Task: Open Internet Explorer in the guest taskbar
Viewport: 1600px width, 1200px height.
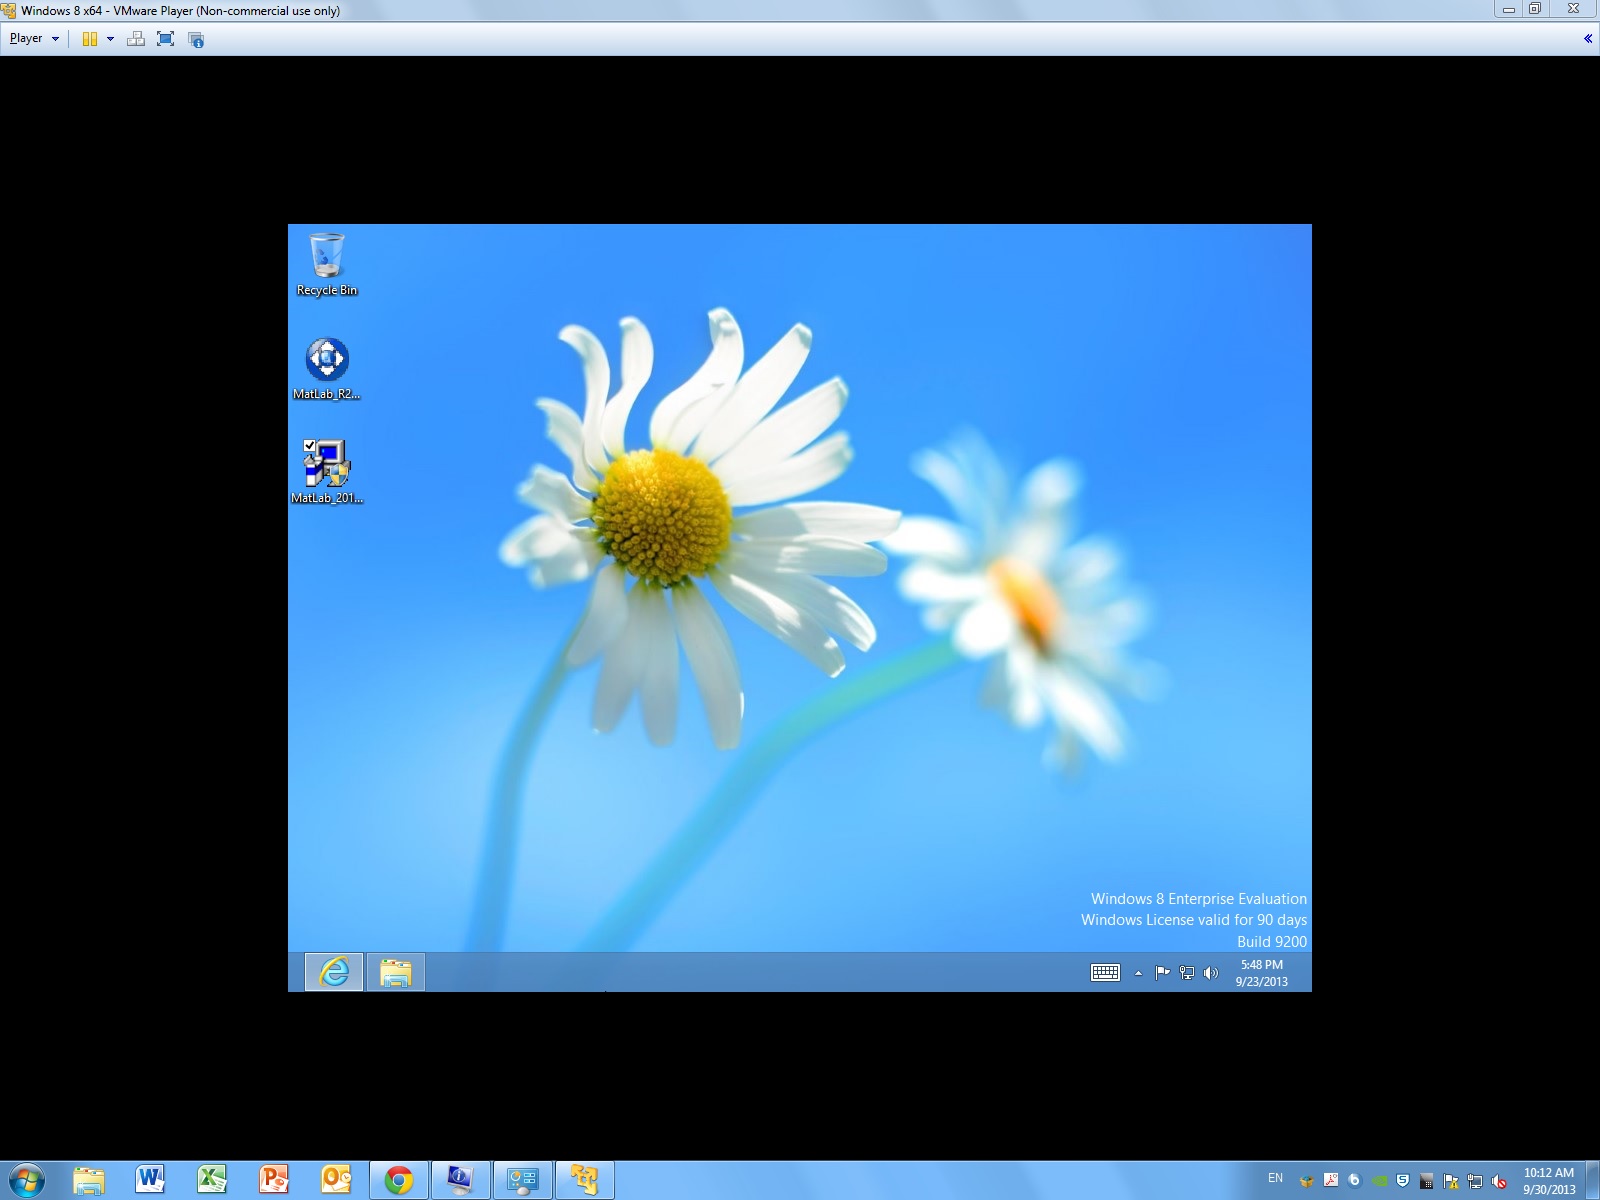Action: [x=334, y=972]
